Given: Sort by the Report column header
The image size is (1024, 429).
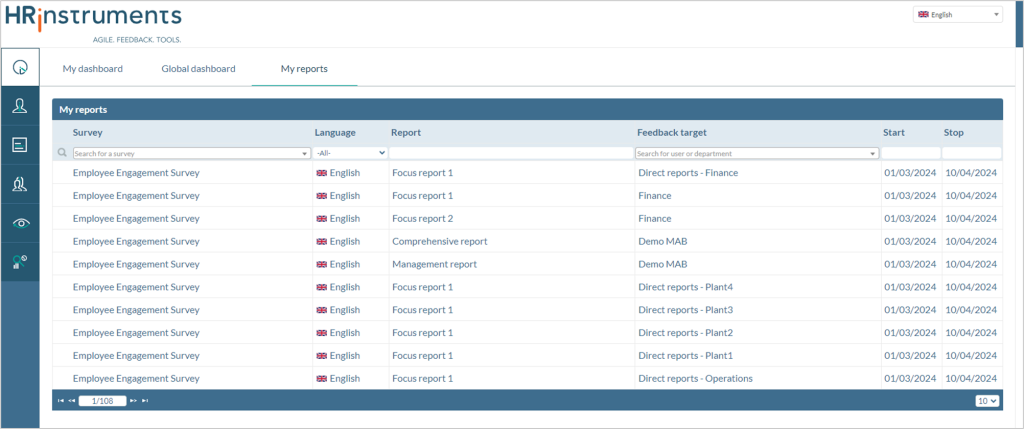Looking at the screenshot, I should click(x=406, y=133).
